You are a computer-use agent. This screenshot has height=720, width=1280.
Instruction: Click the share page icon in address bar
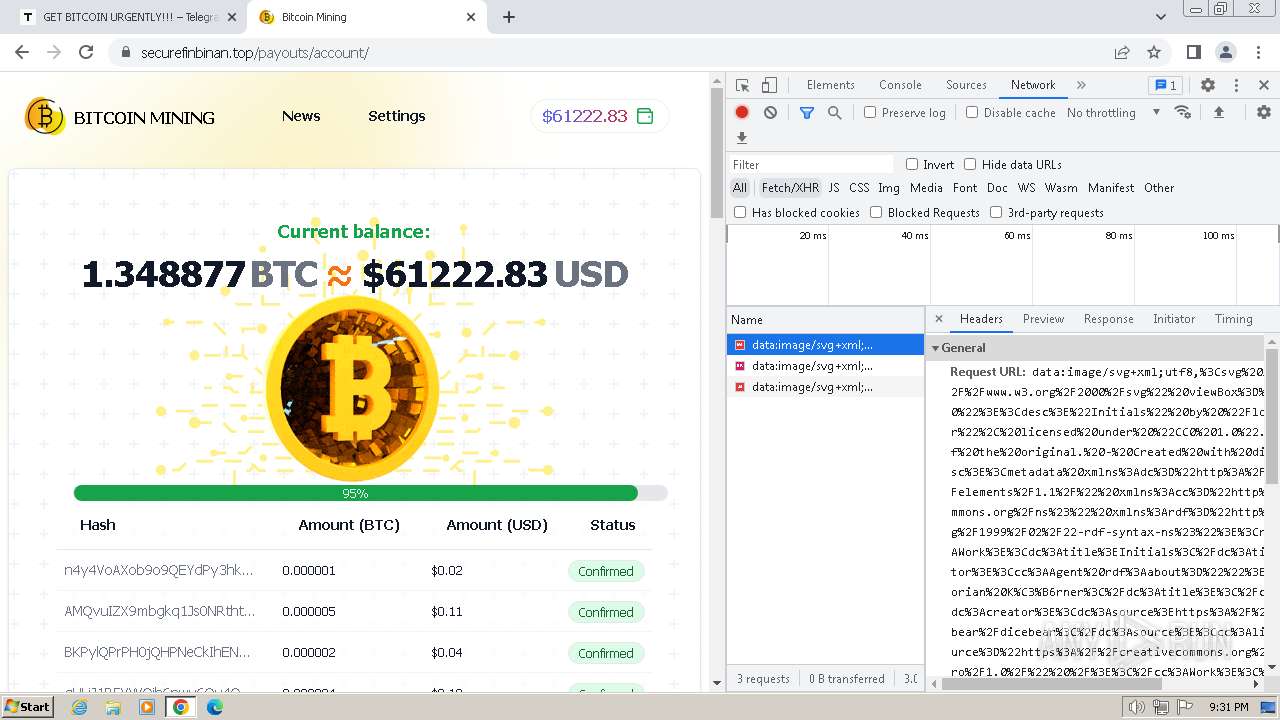pos(1122,52)
